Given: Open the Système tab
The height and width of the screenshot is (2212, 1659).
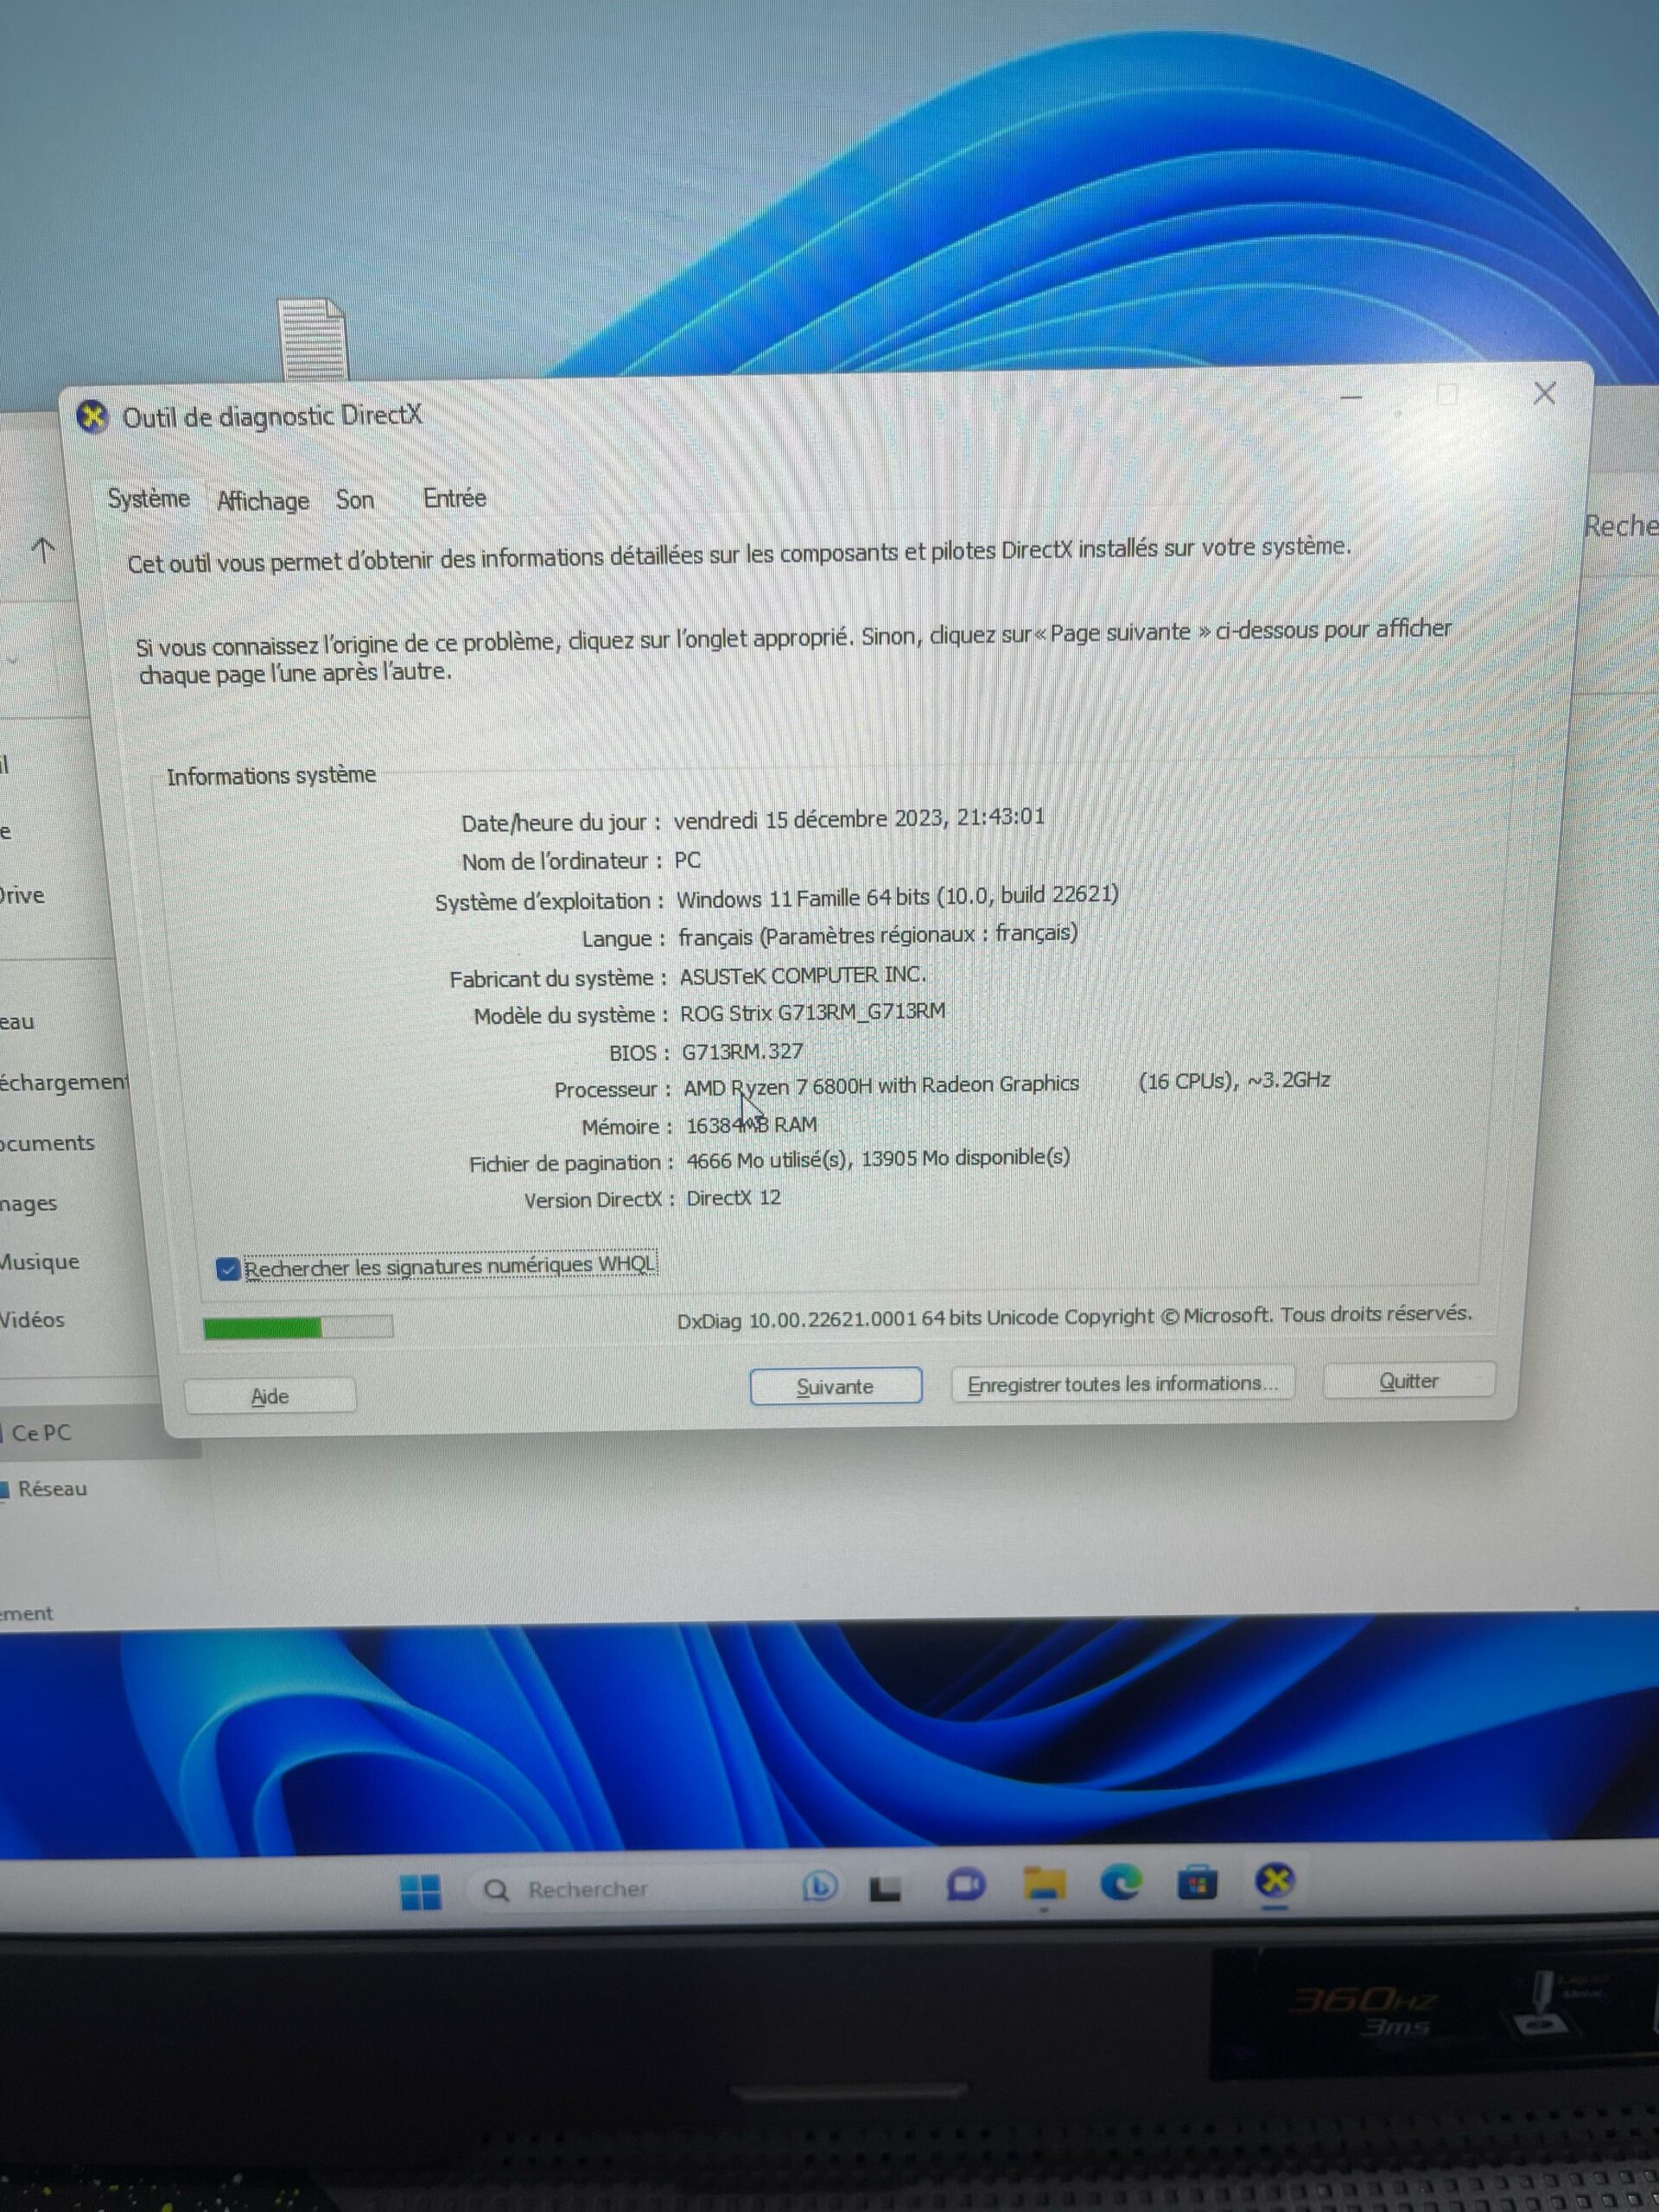Looking at the screenshot, I should 148,498.
